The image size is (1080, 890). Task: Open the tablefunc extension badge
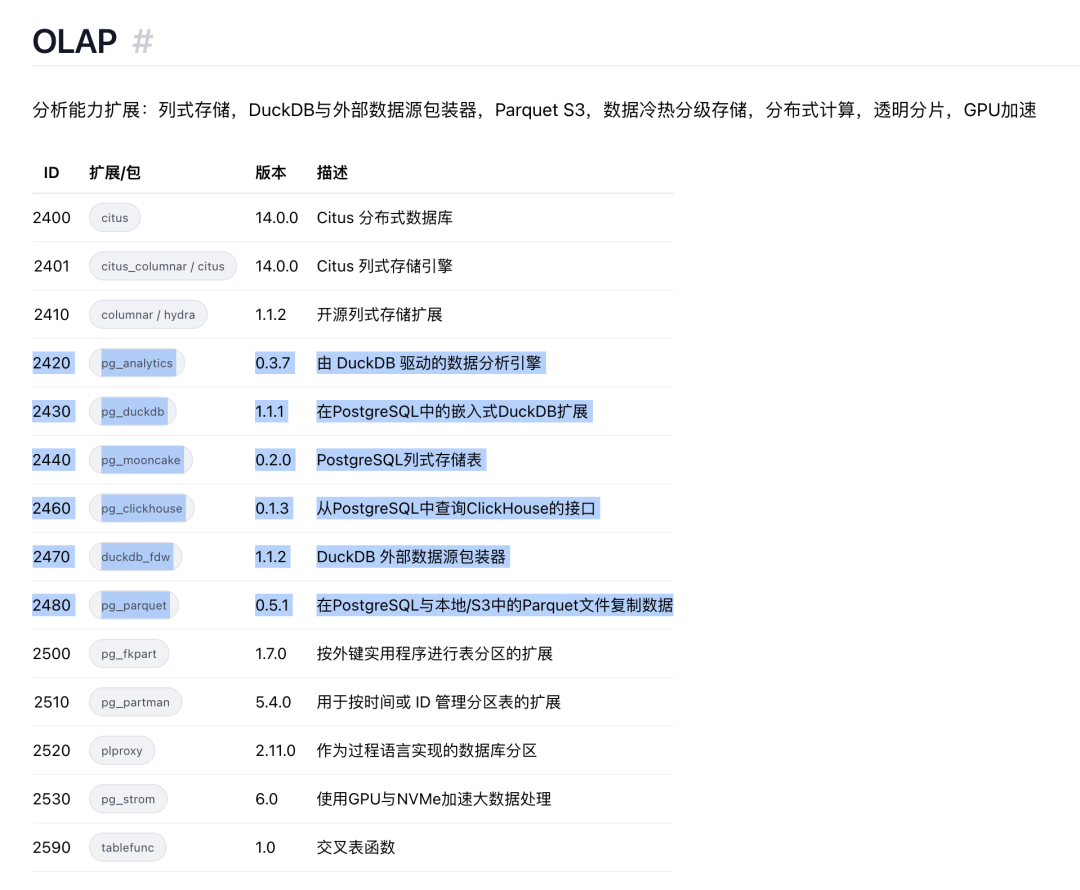pos(127,847)
